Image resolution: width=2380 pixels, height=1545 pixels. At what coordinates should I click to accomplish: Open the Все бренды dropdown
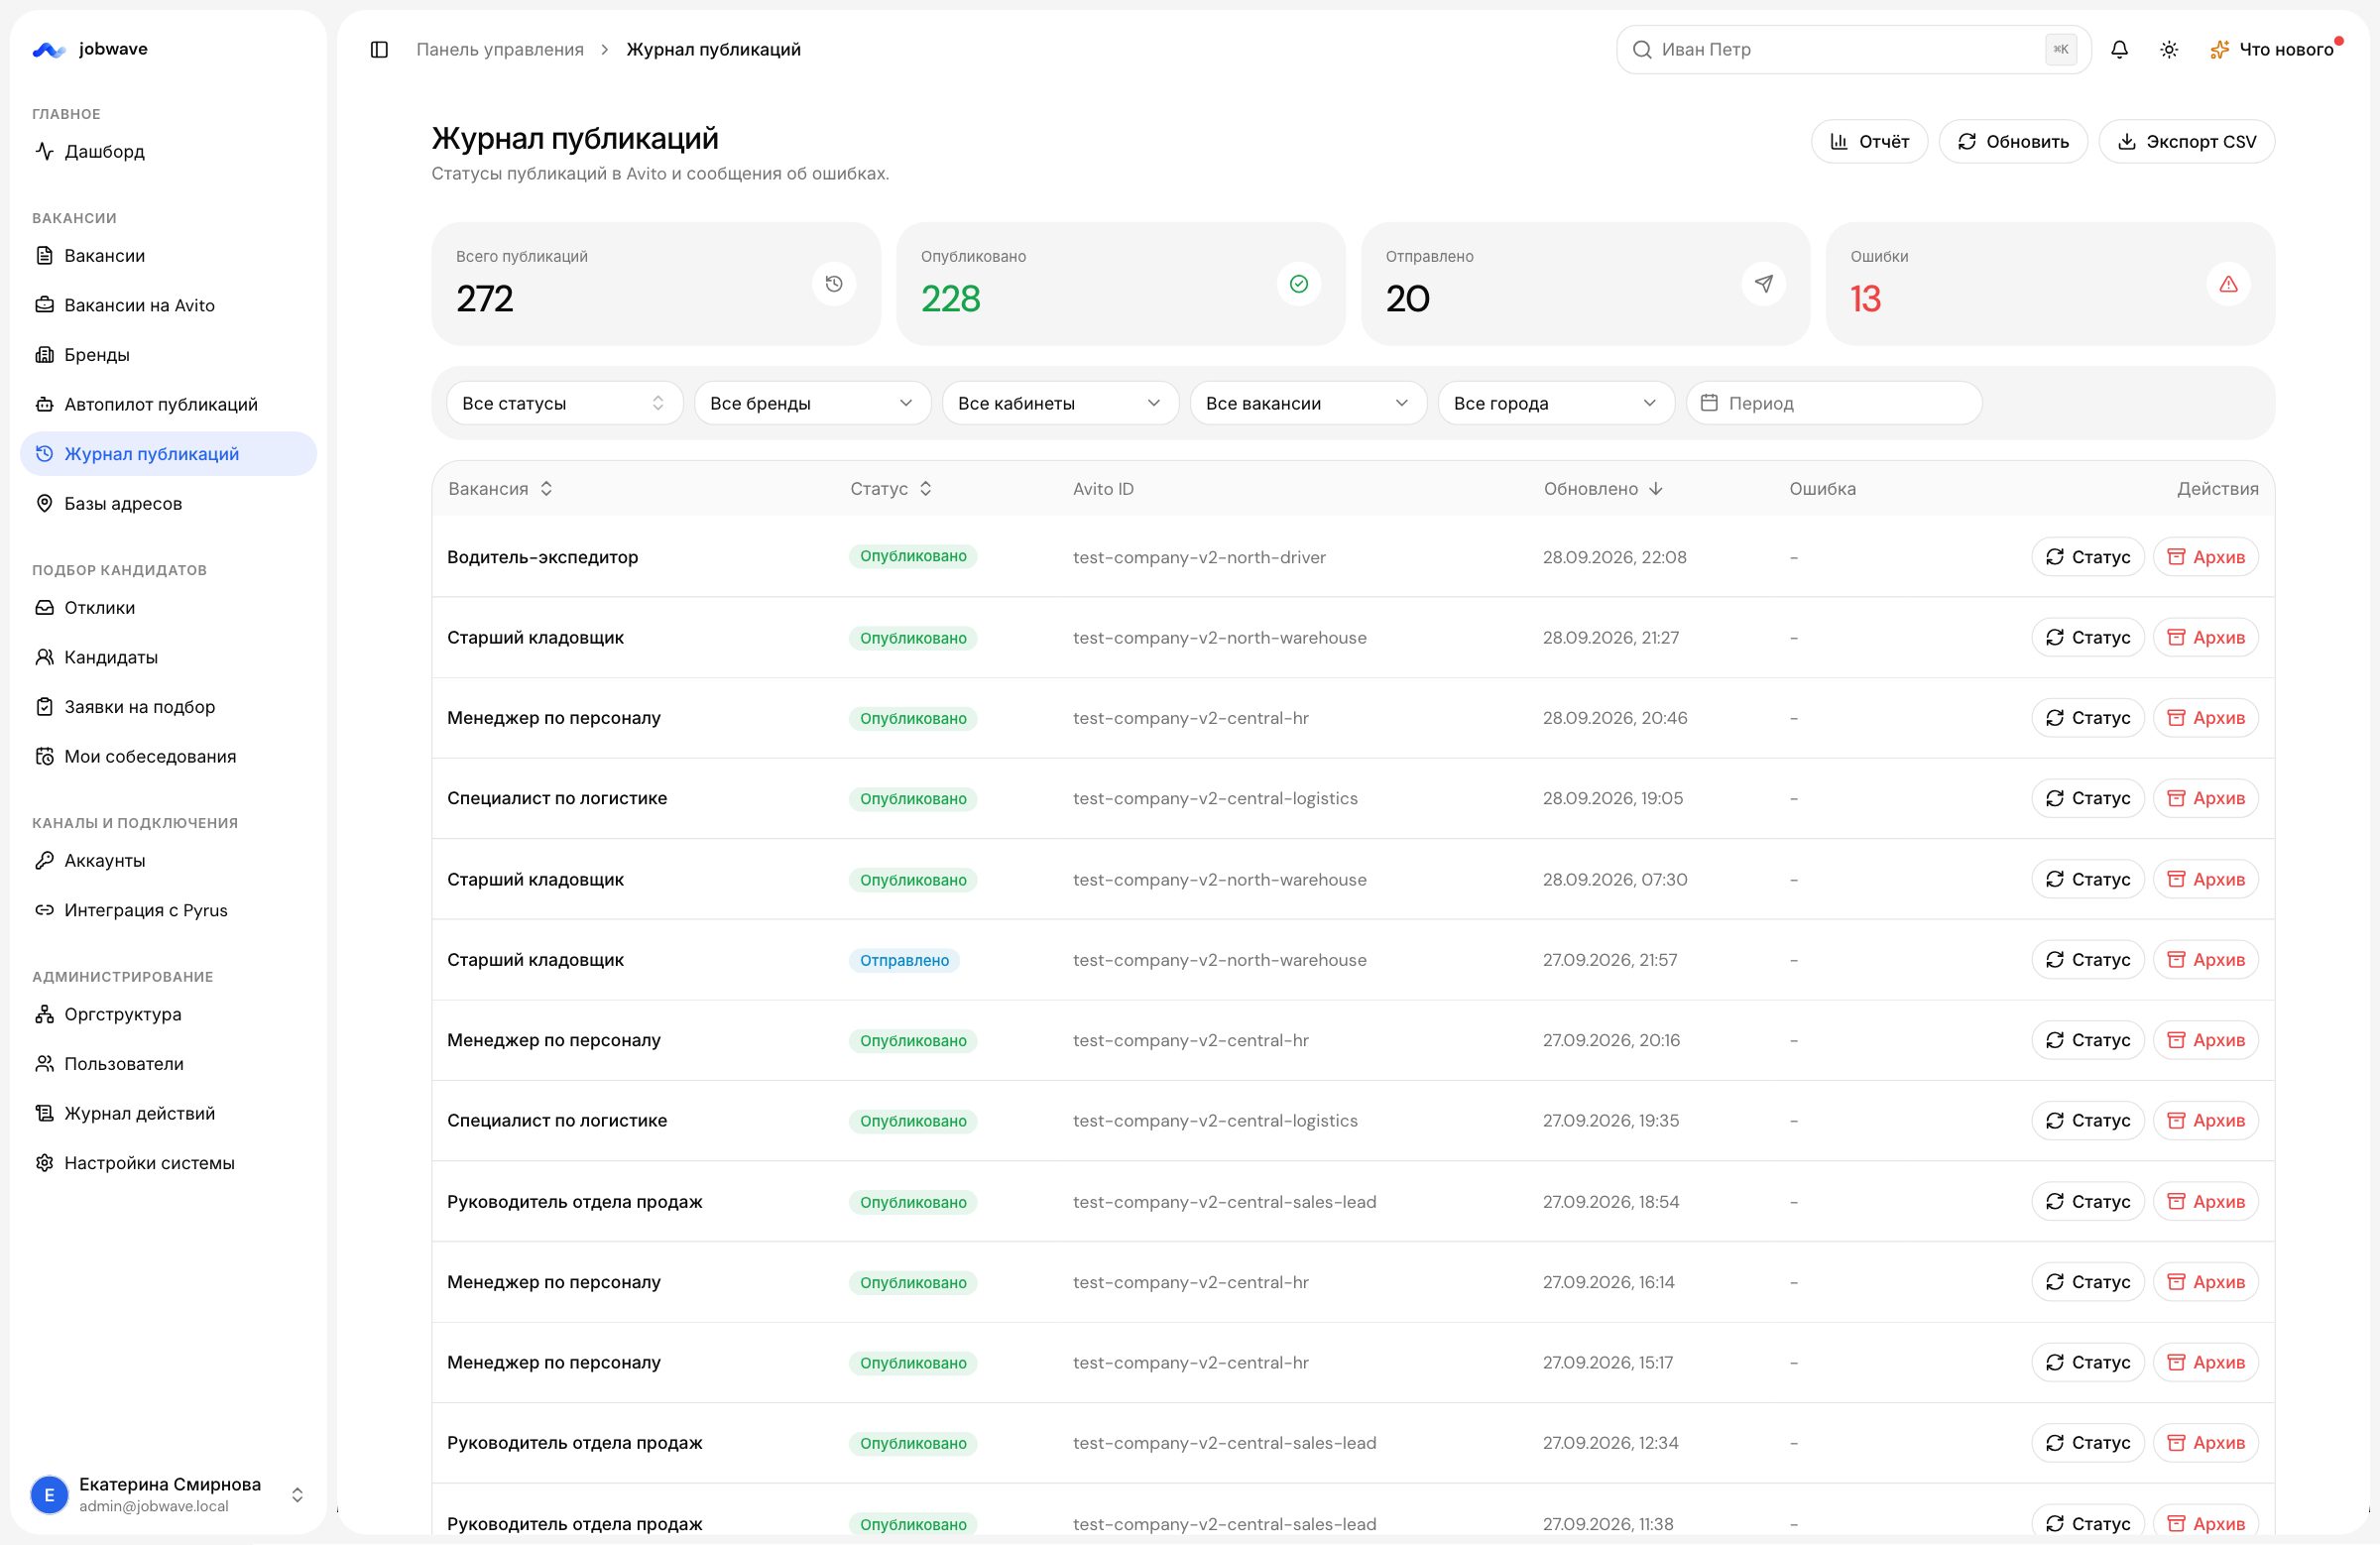(812, 403)
